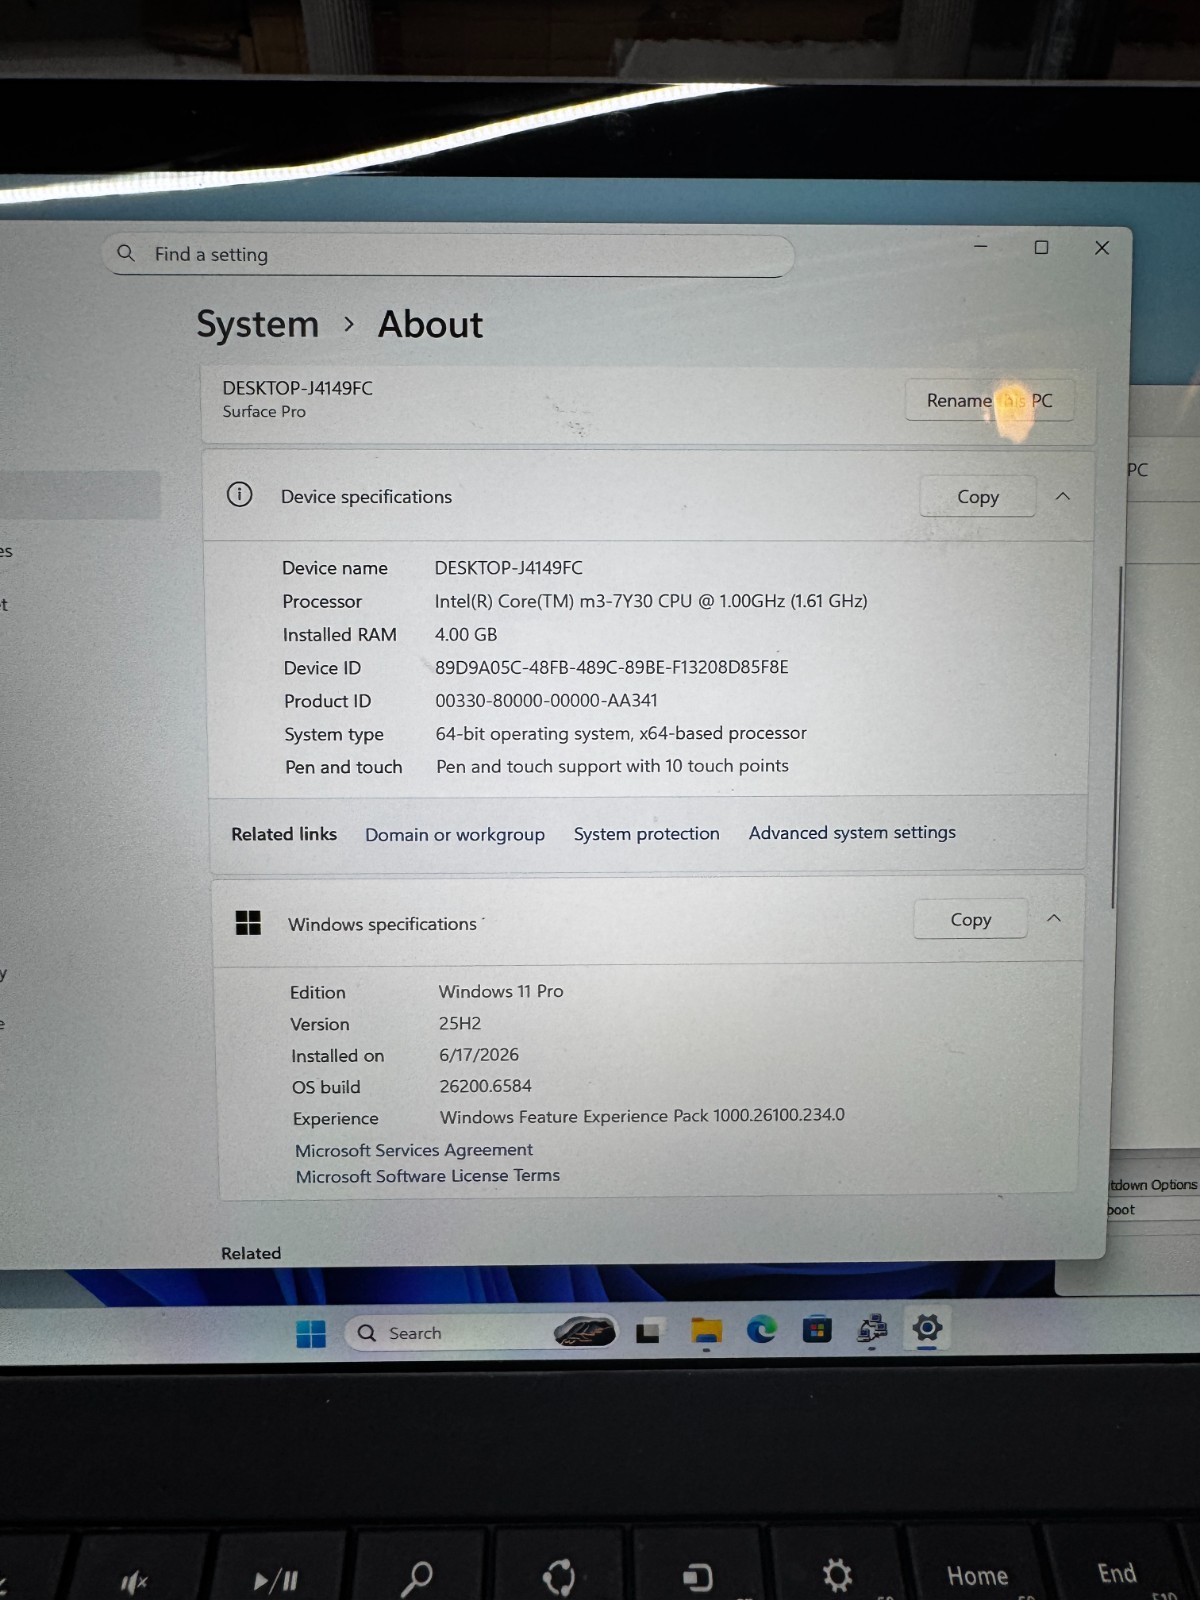
Task: Click the Windows logo in Windows specifications
Action: (x=248, y=922)
